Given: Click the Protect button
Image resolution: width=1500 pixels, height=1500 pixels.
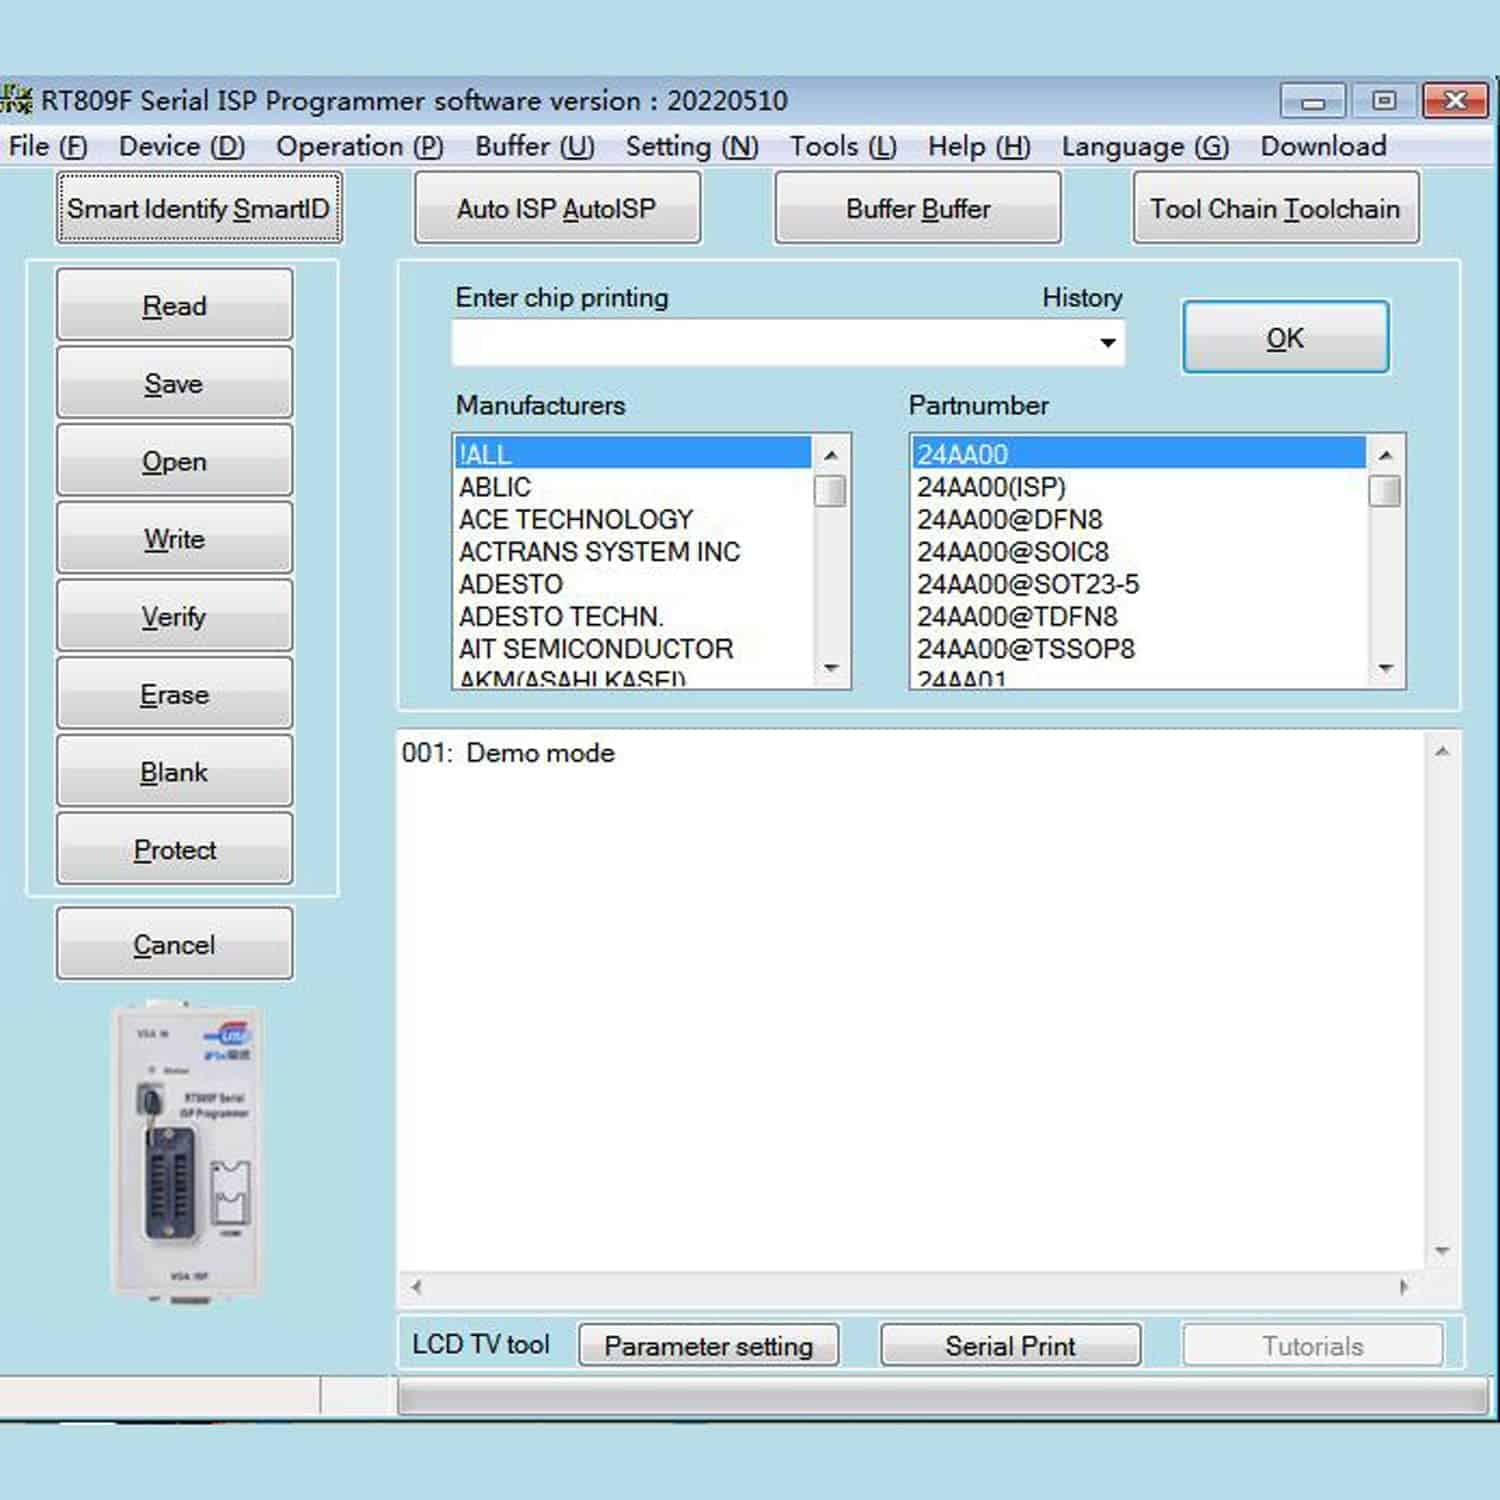Looking at the screenshot, I should pyautogui.click(x=174, y=849).
